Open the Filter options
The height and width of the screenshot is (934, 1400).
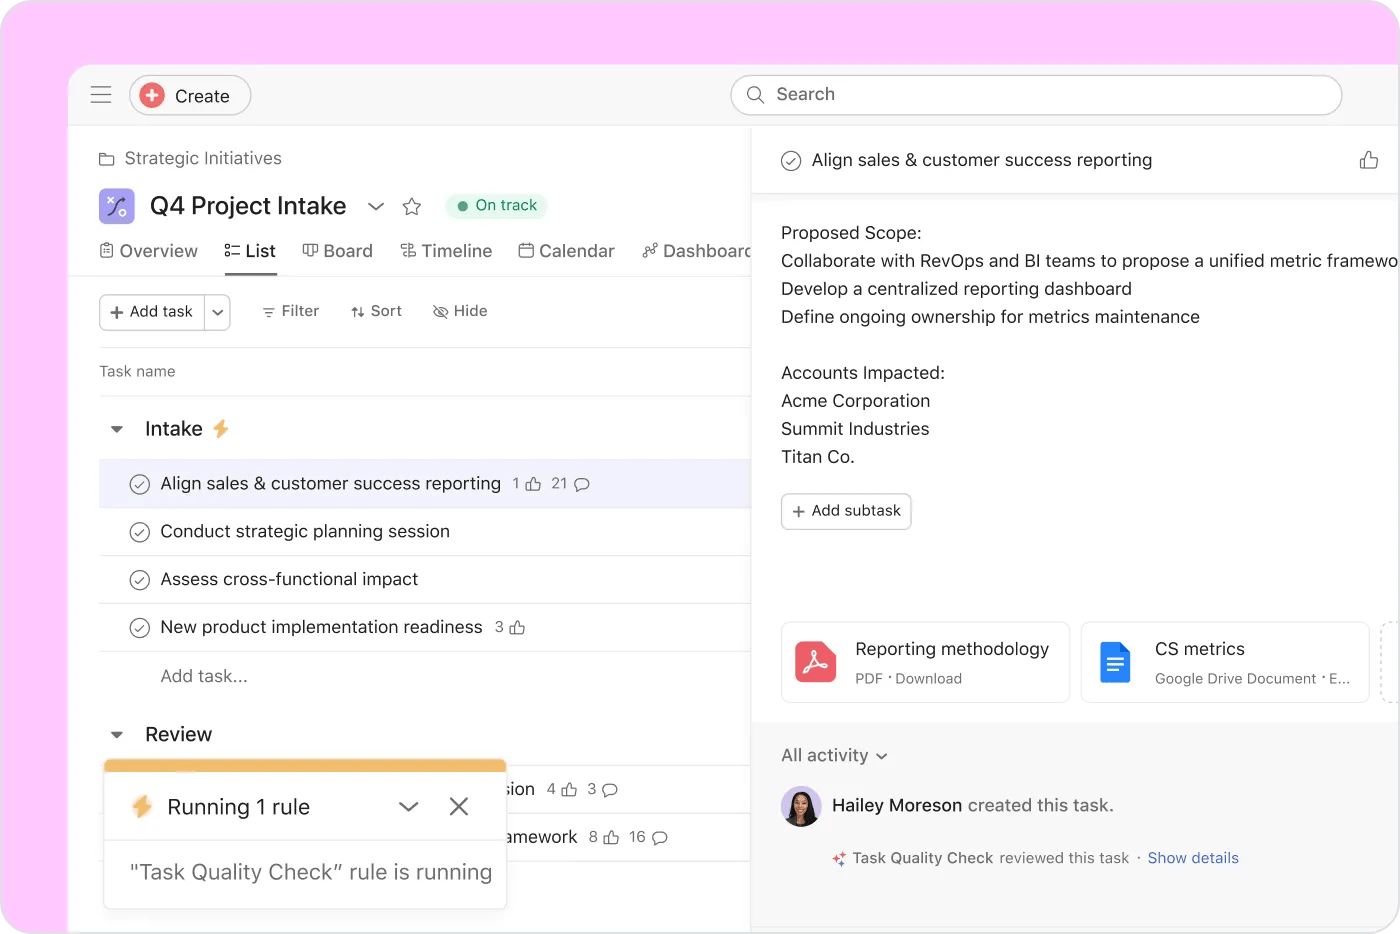290,312
